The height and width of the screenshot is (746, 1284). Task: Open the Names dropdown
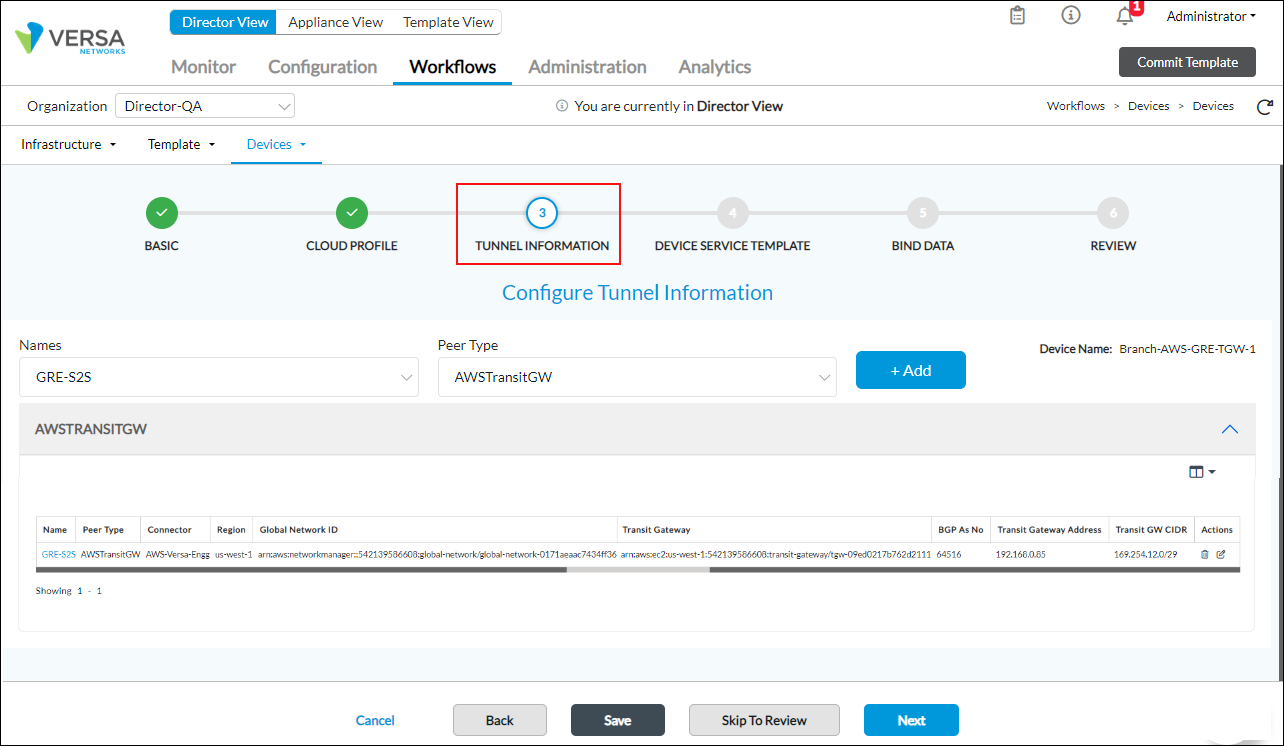pos(218,378)
